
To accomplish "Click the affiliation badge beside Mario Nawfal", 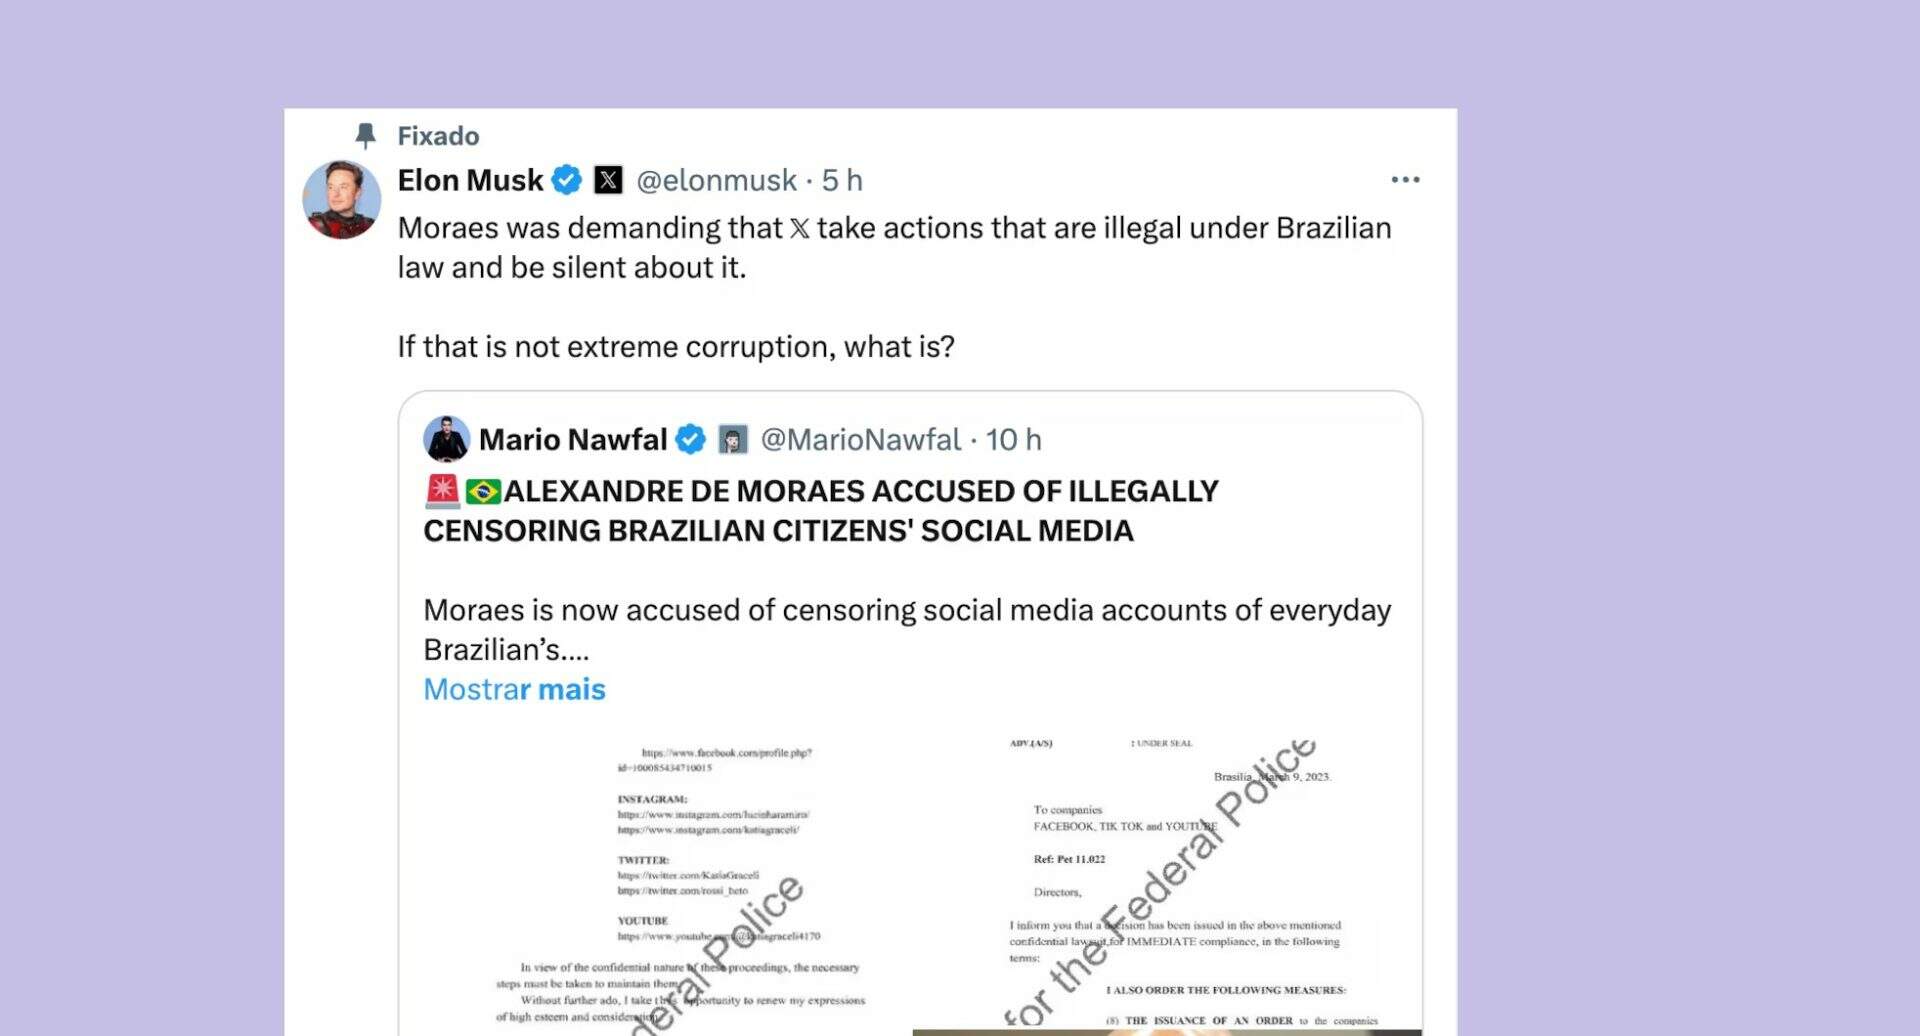I will 733,440.
